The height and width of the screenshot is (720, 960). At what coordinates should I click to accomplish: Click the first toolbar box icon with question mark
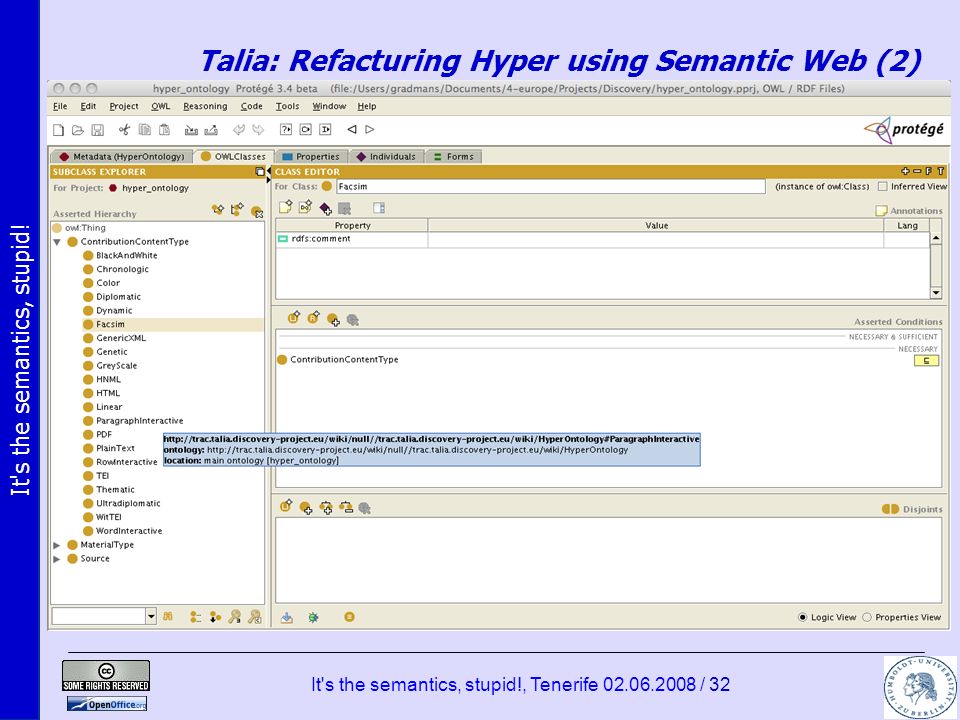(x=285, y=130)
